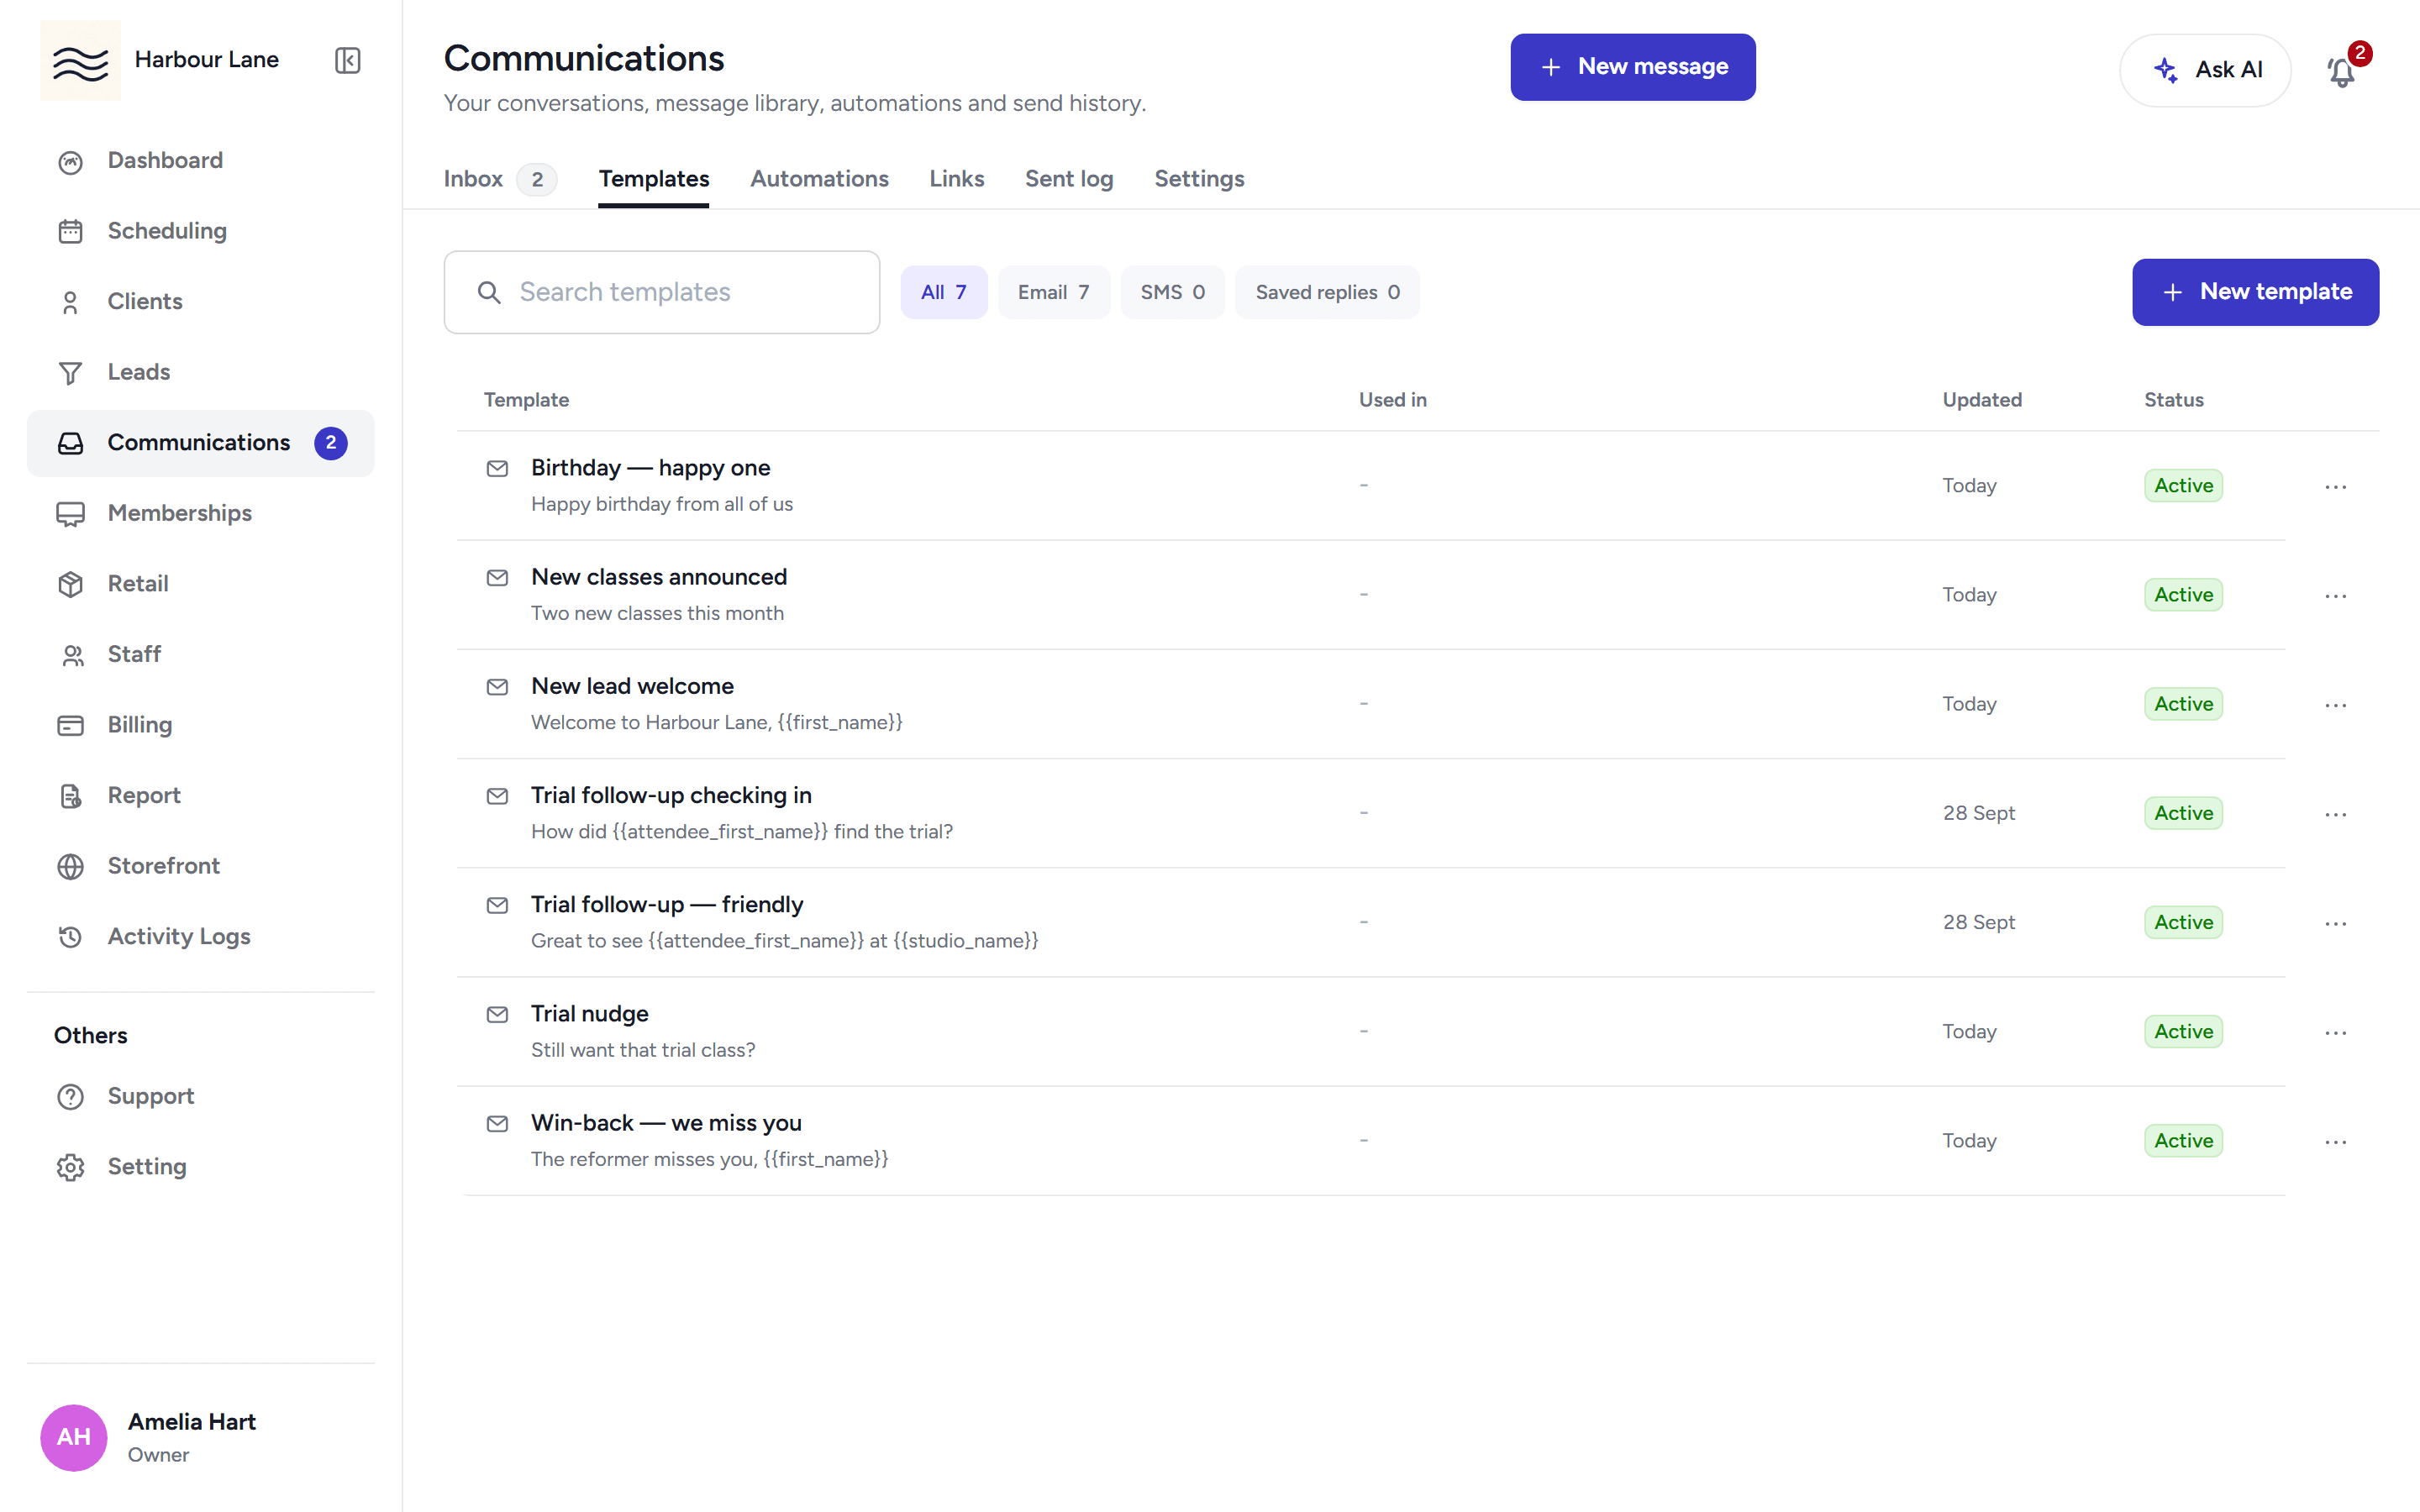2420x1512 pixels.
Task: Open the Report section
Action: point(200,796)
